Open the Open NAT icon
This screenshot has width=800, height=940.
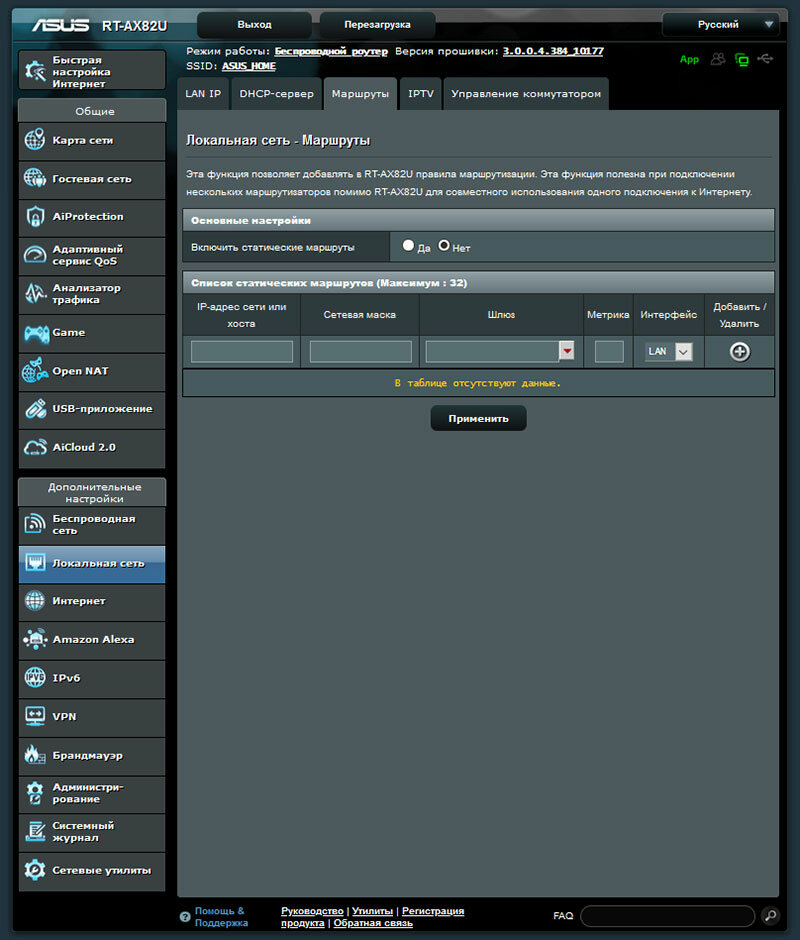[35, 370]
